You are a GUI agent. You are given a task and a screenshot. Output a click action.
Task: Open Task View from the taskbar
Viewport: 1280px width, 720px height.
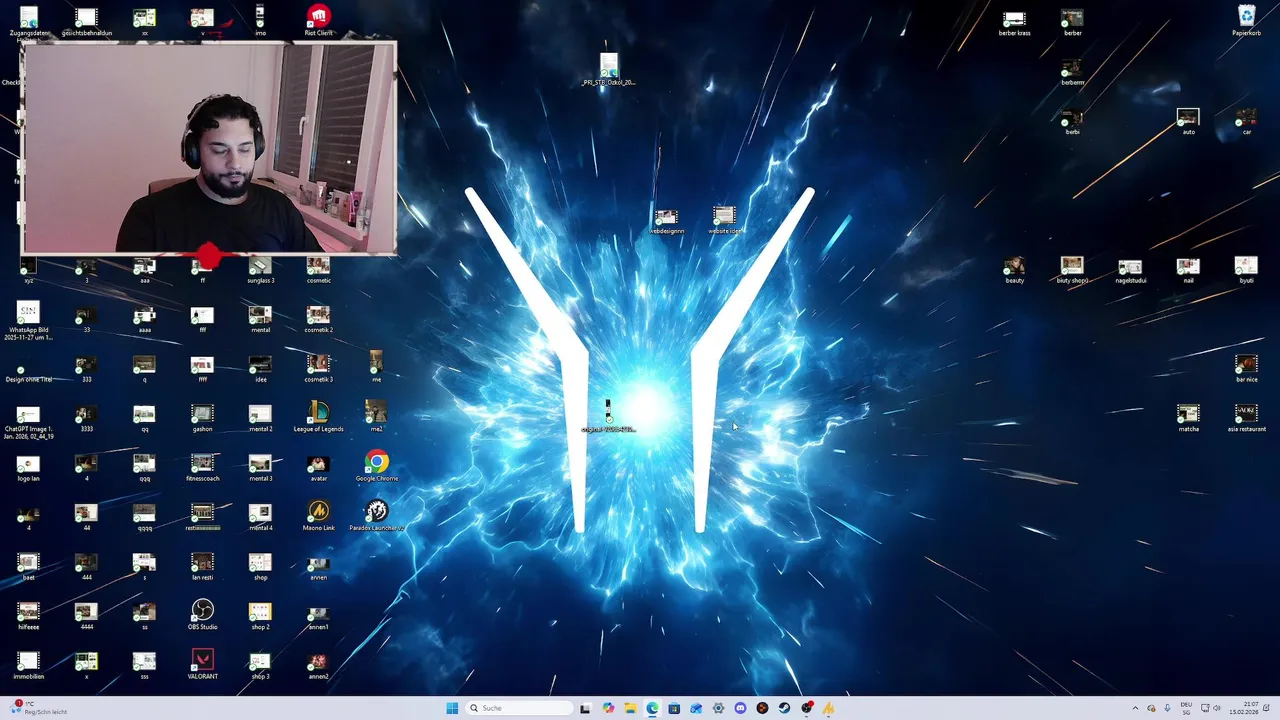[x=585, y=708]
